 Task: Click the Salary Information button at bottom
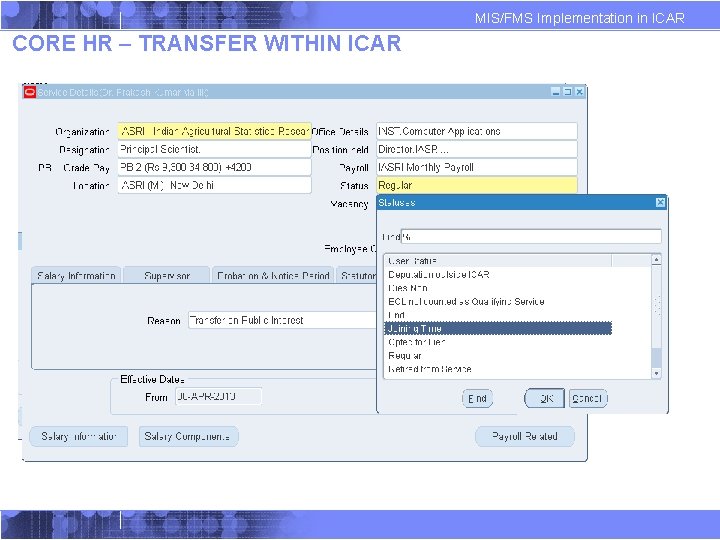[79, 436]
